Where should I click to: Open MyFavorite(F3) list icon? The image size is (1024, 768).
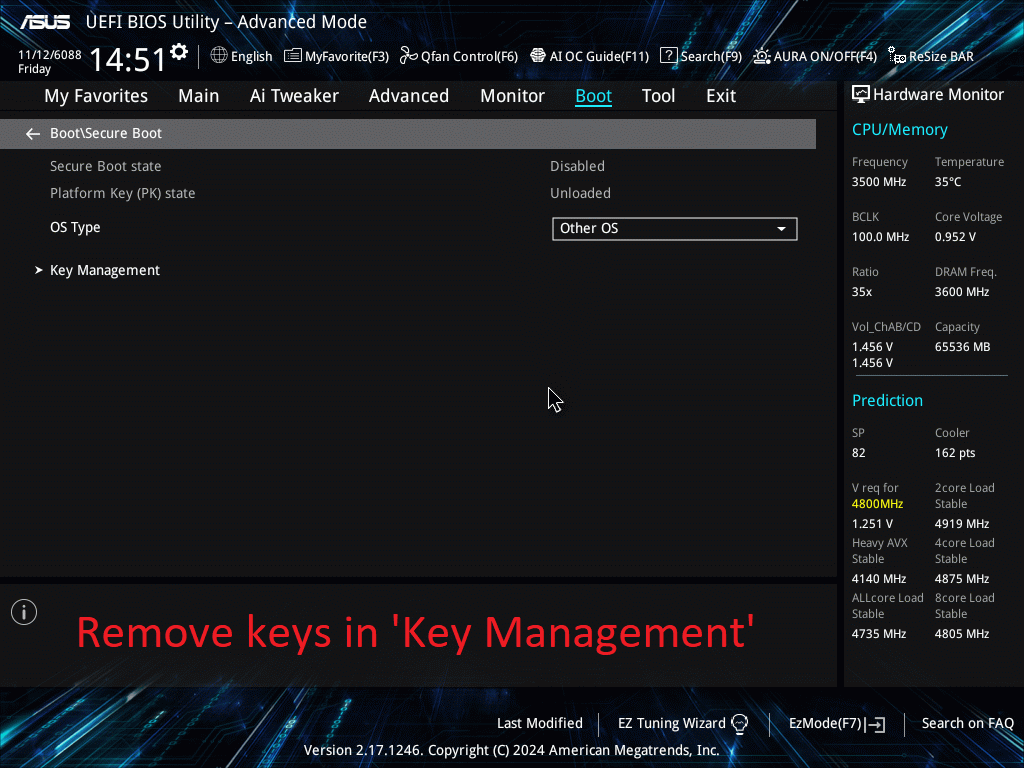coord(293,56)
